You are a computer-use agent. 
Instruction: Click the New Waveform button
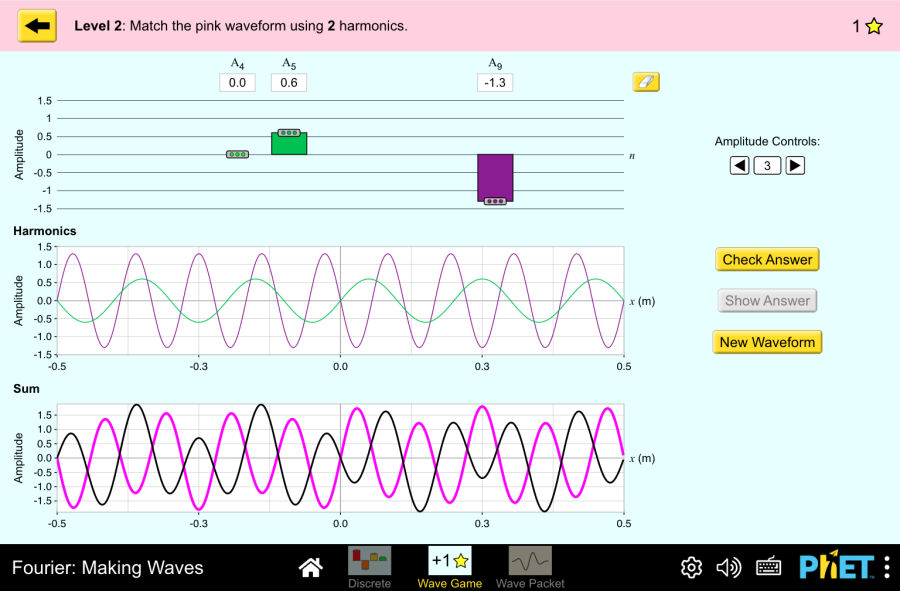point(767,342)
